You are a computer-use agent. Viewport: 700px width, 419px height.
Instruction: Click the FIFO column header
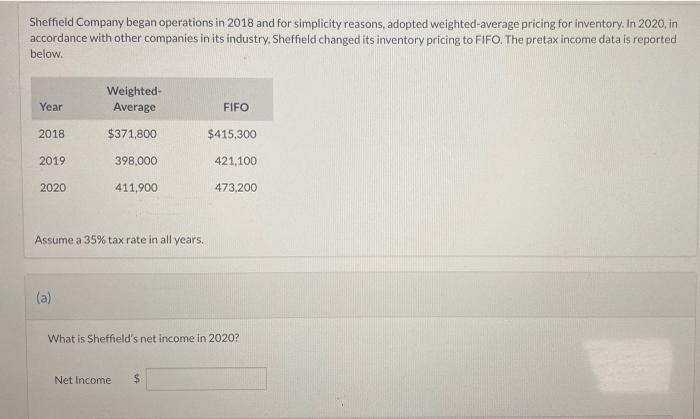[236, 108]
